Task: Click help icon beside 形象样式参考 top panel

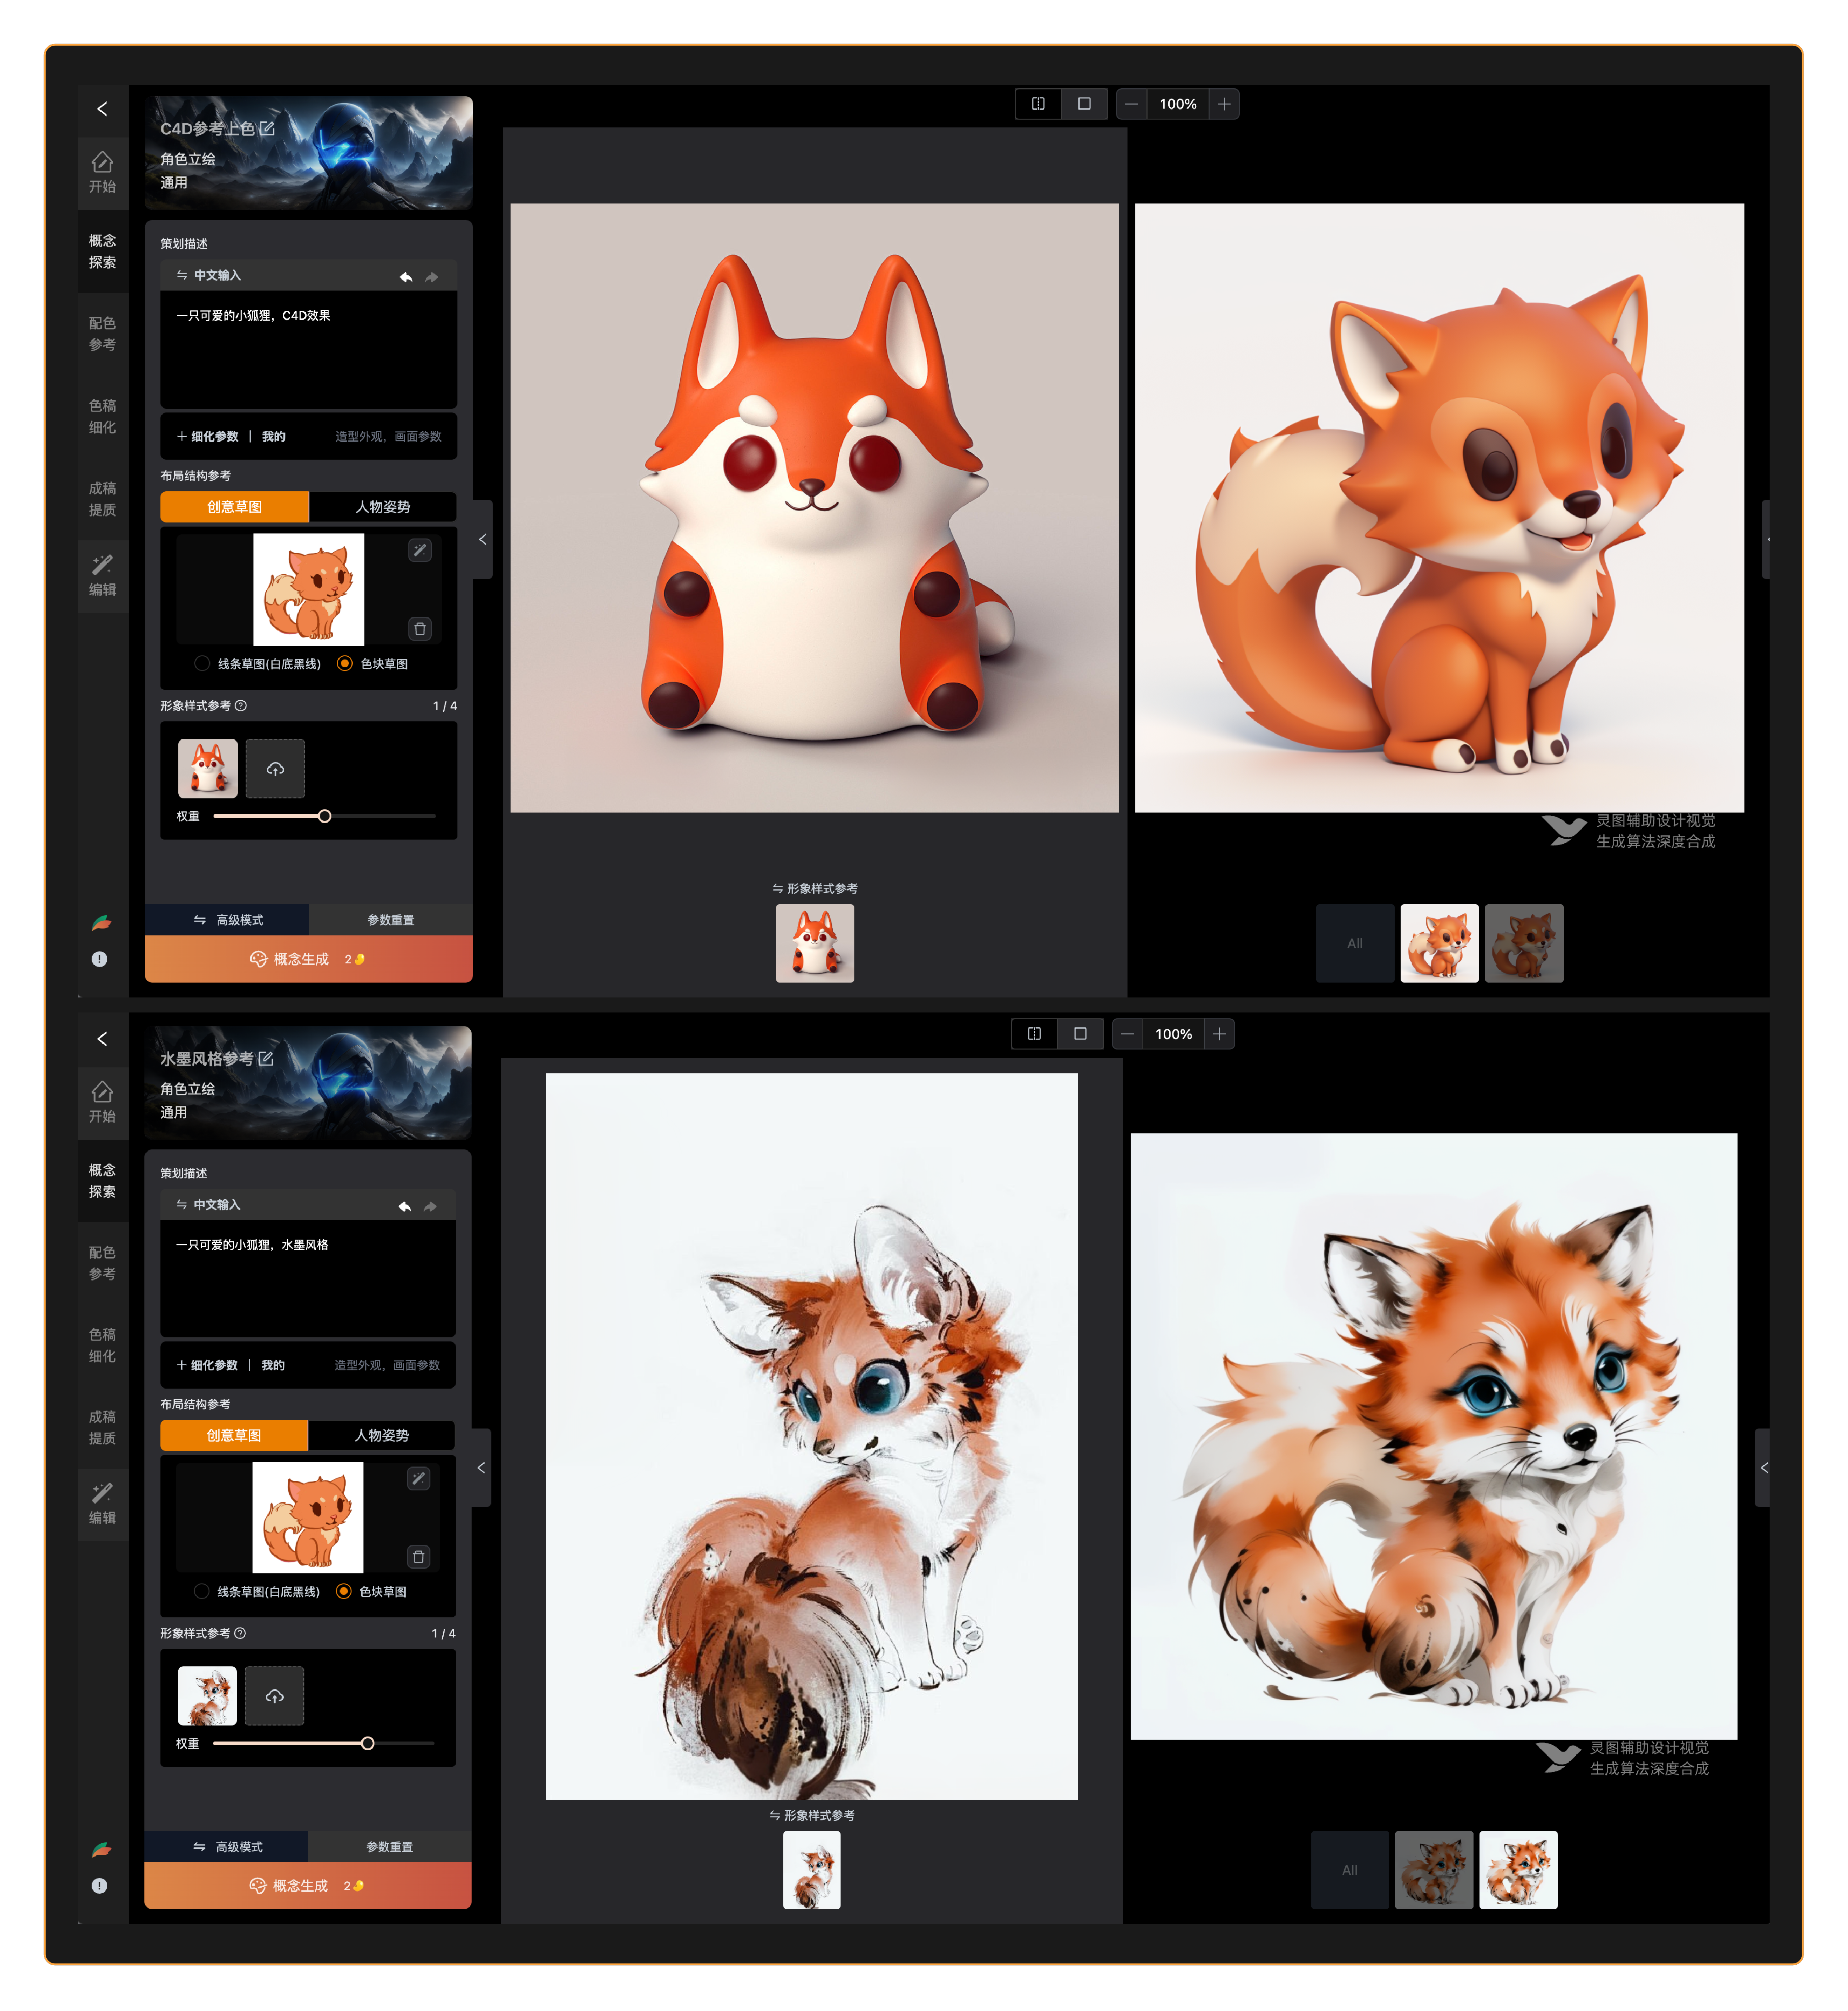Action: point(241,705)
